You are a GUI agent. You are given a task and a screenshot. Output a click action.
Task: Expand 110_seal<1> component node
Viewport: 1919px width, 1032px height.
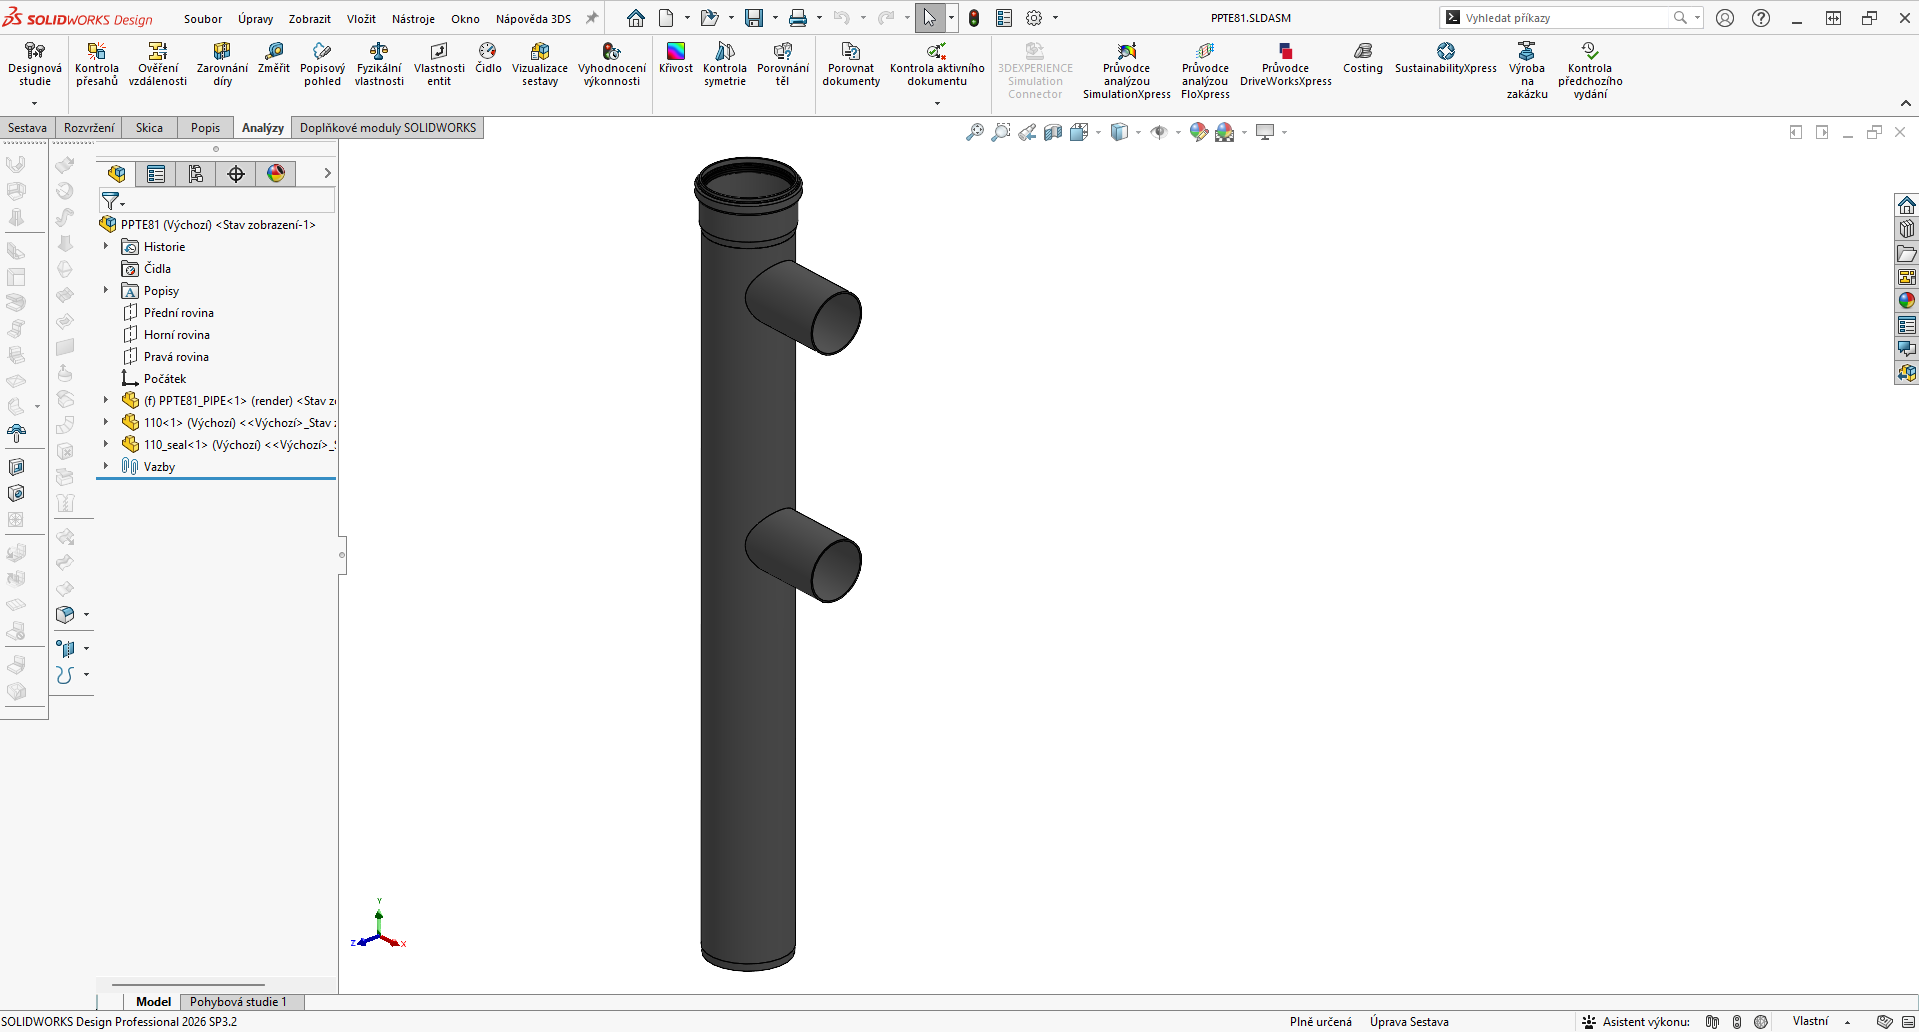[x=106, y=444]
